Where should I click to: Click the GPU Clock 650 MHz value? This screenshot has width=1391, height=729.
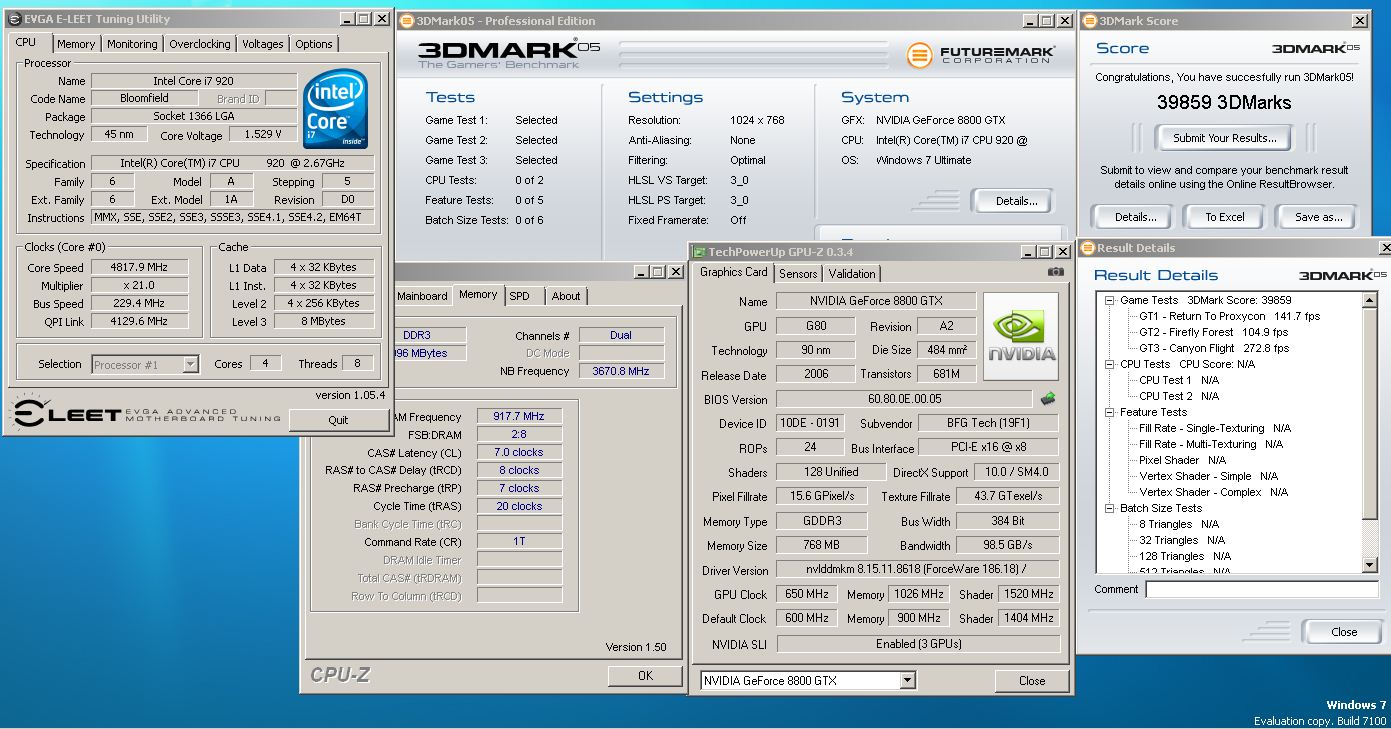click(x=807, y=594)
